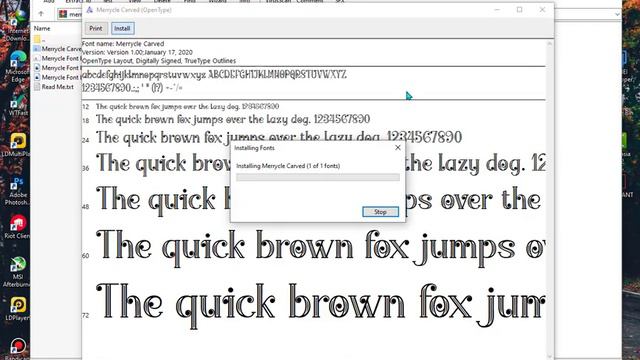This screenshot has height=360, width=640.
Task: Click the '1234567890' digits and symbols sample line
Action: click(x=133, y=88)
